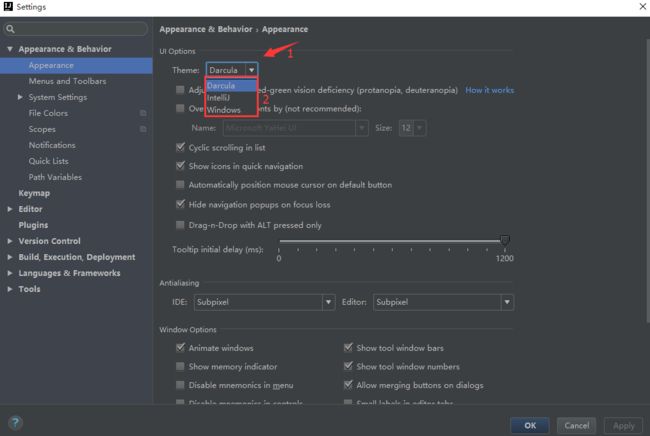Open the Theme dropdown arrow

[251, 70]
